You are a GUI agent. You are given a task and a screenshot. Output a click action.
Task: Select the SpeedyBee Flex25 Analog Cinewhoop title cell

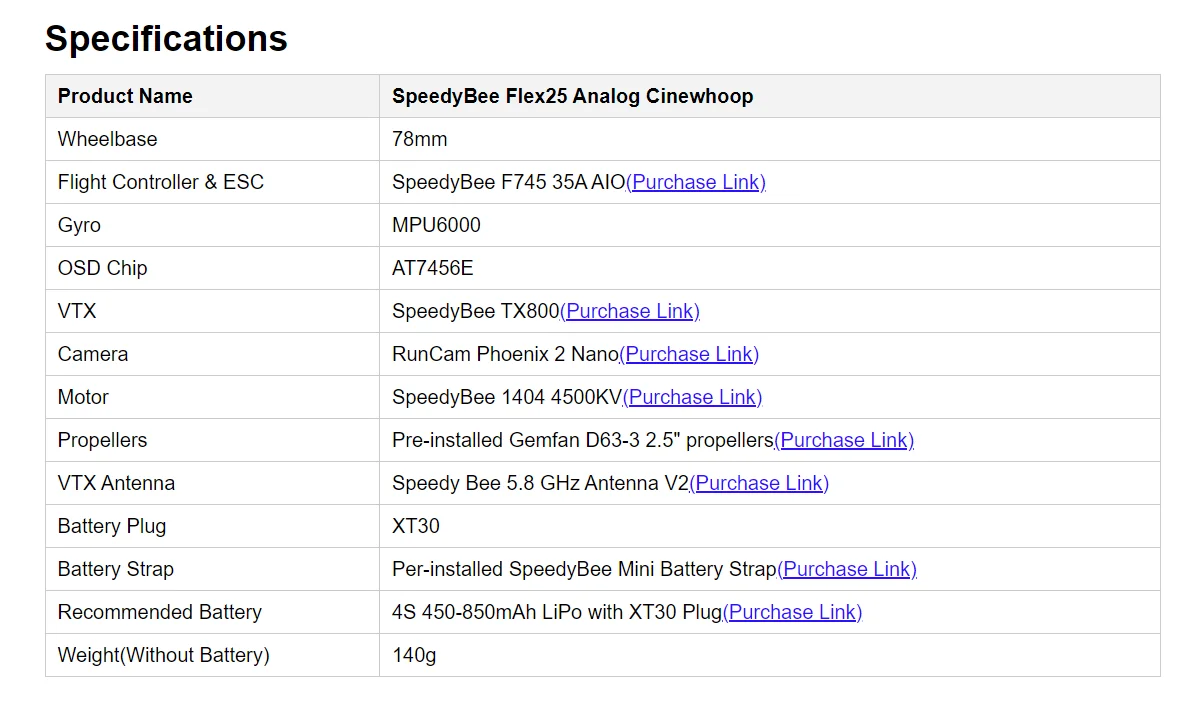(x=572, y=96)
